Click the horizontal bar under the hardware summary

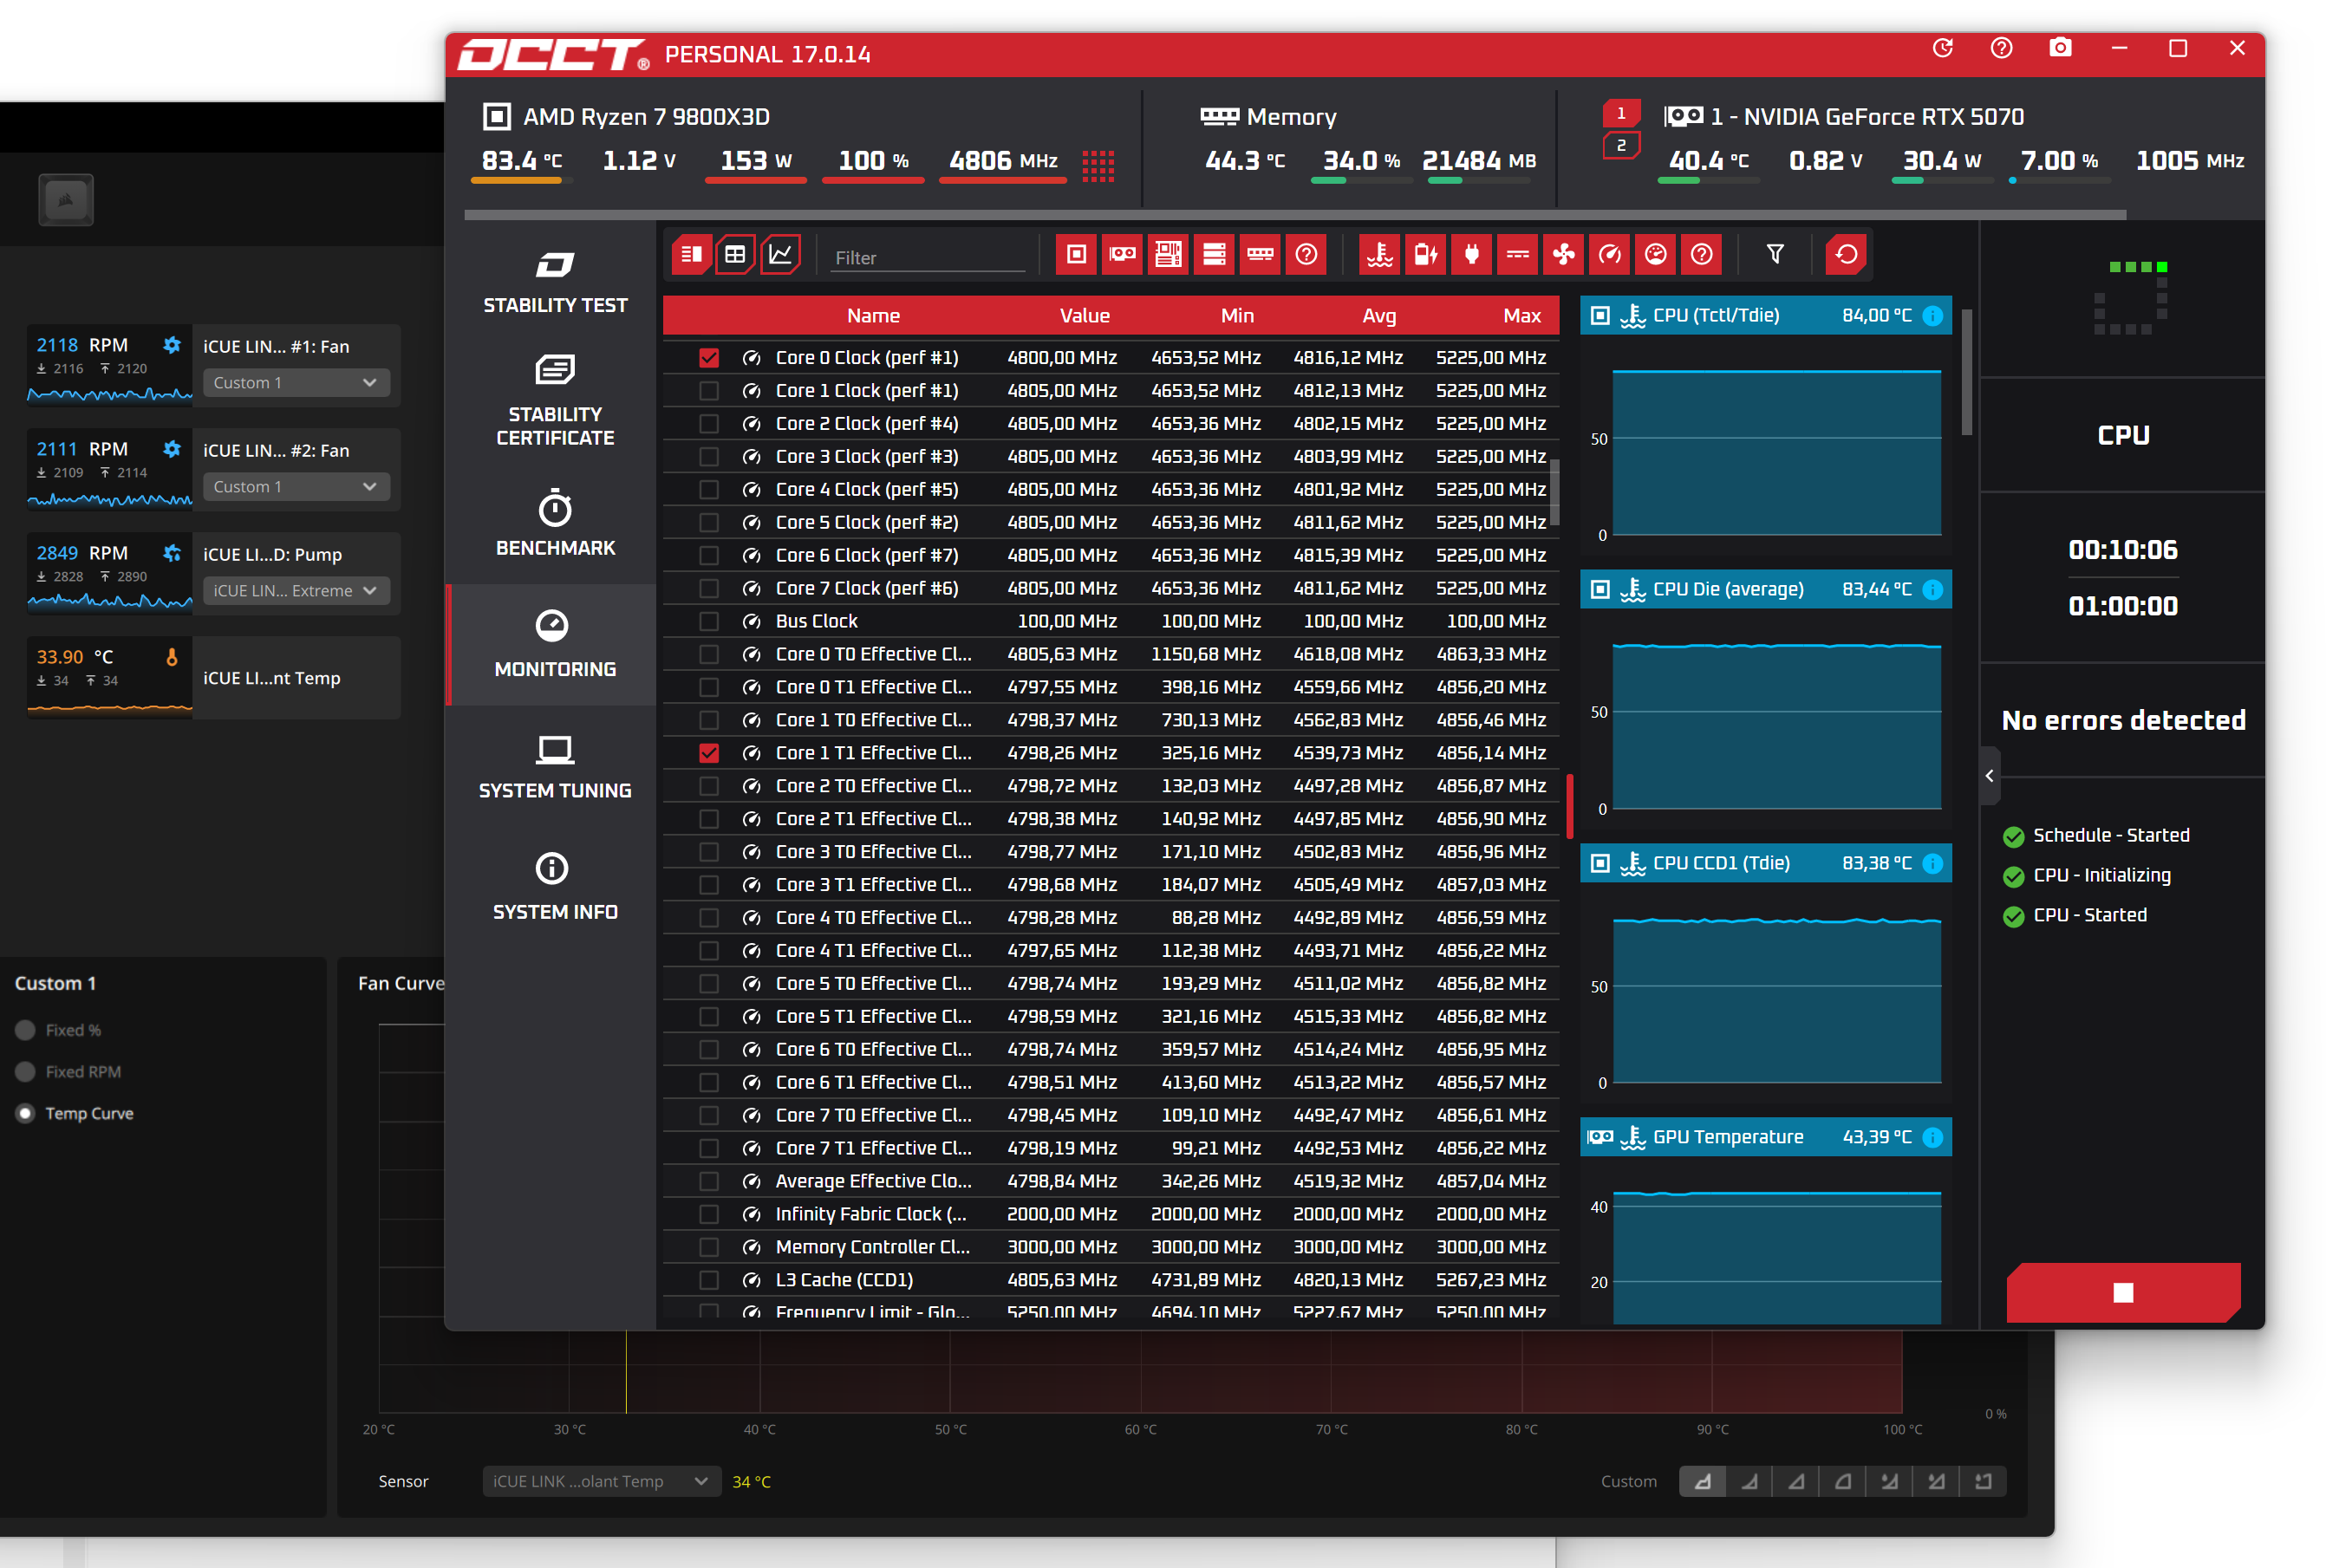click(x=1295, y=215)
